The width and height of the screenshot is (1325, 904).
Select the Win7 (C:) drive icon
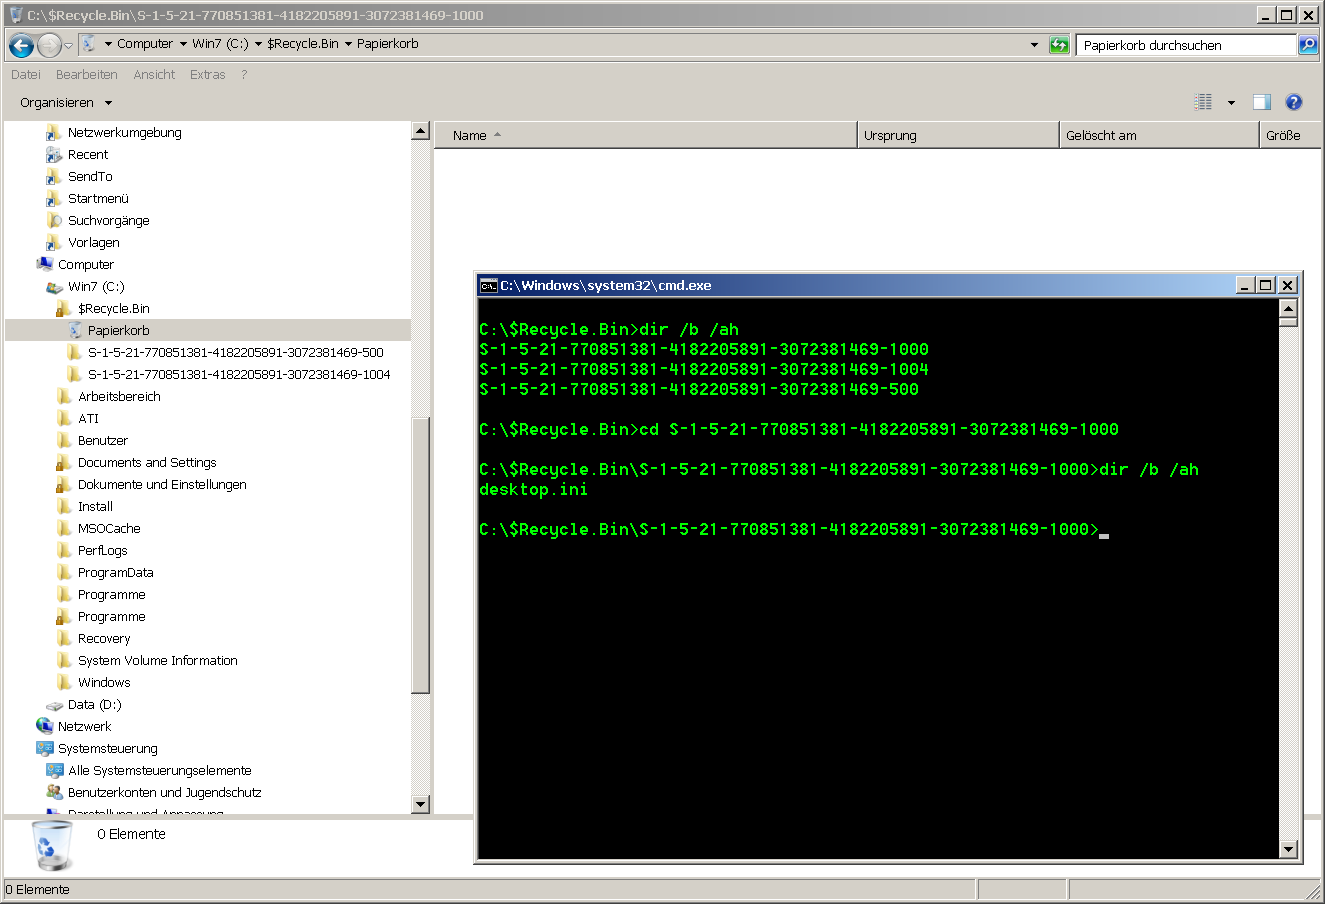[x=54, y=286]
